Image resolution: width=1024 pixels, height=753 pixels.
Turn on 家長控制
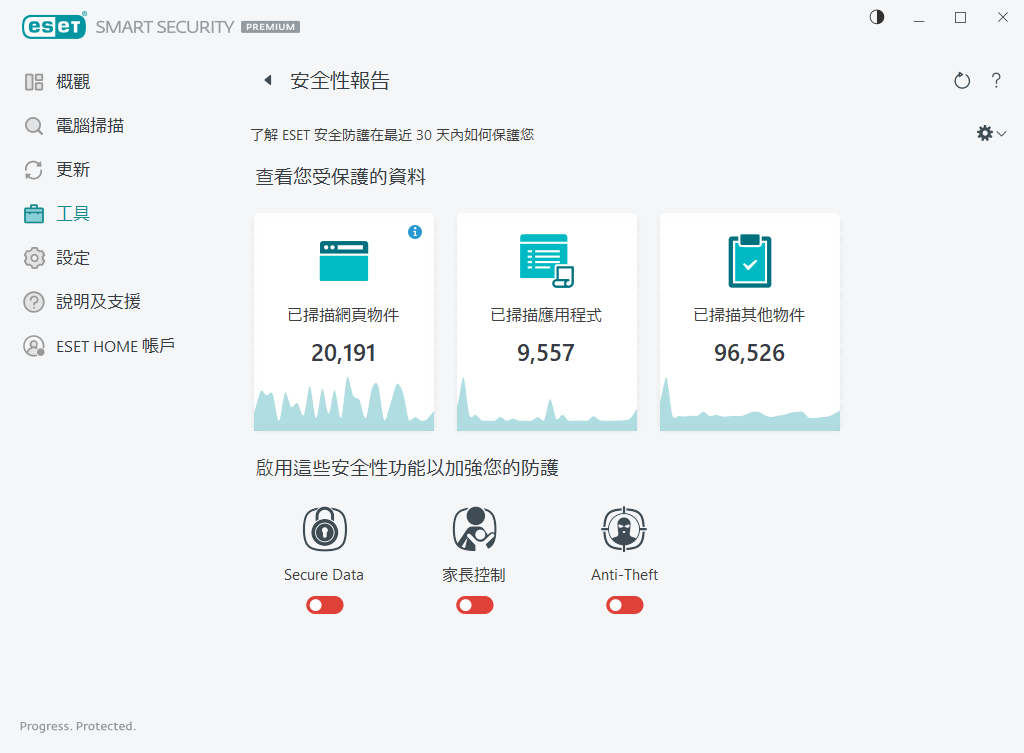[474, 605]
